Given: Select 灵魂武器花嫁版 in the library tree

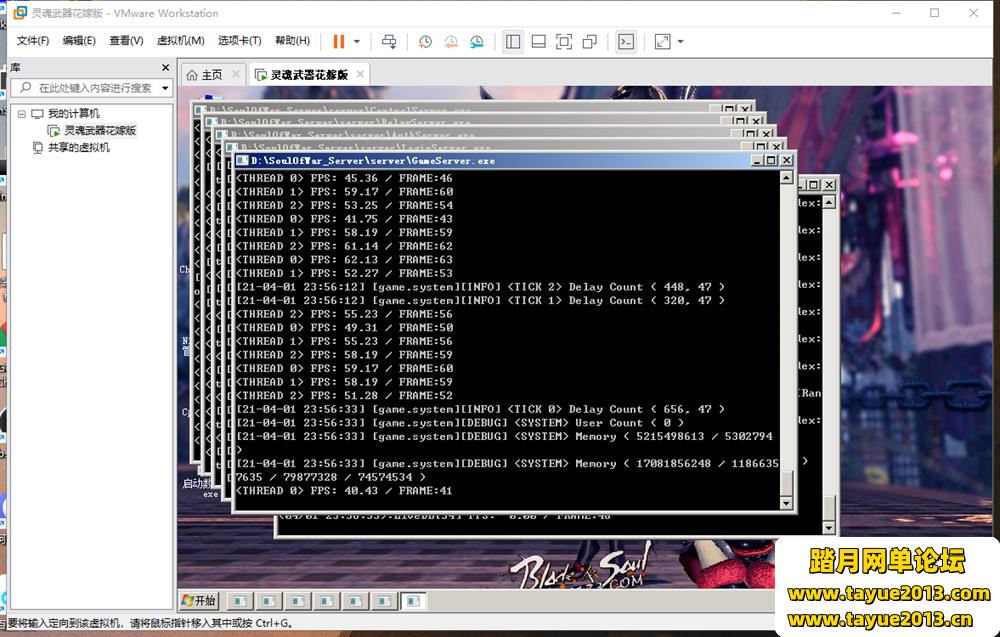Looking at the screenshot, I should pyautogui.click(x=100, y=131).
